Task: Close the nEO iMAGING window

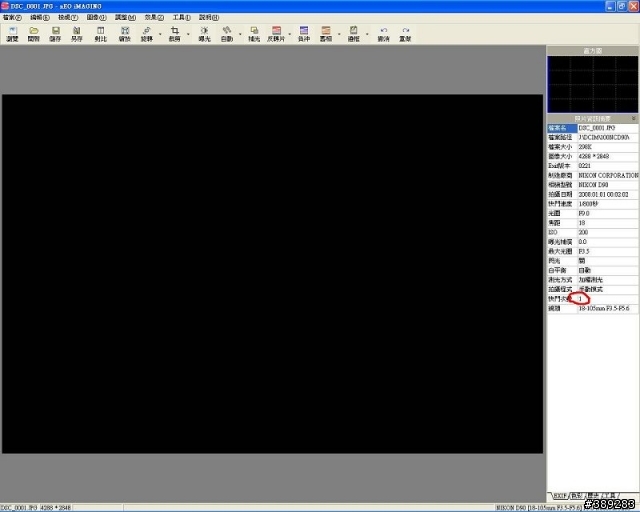Action: (633, 6)
